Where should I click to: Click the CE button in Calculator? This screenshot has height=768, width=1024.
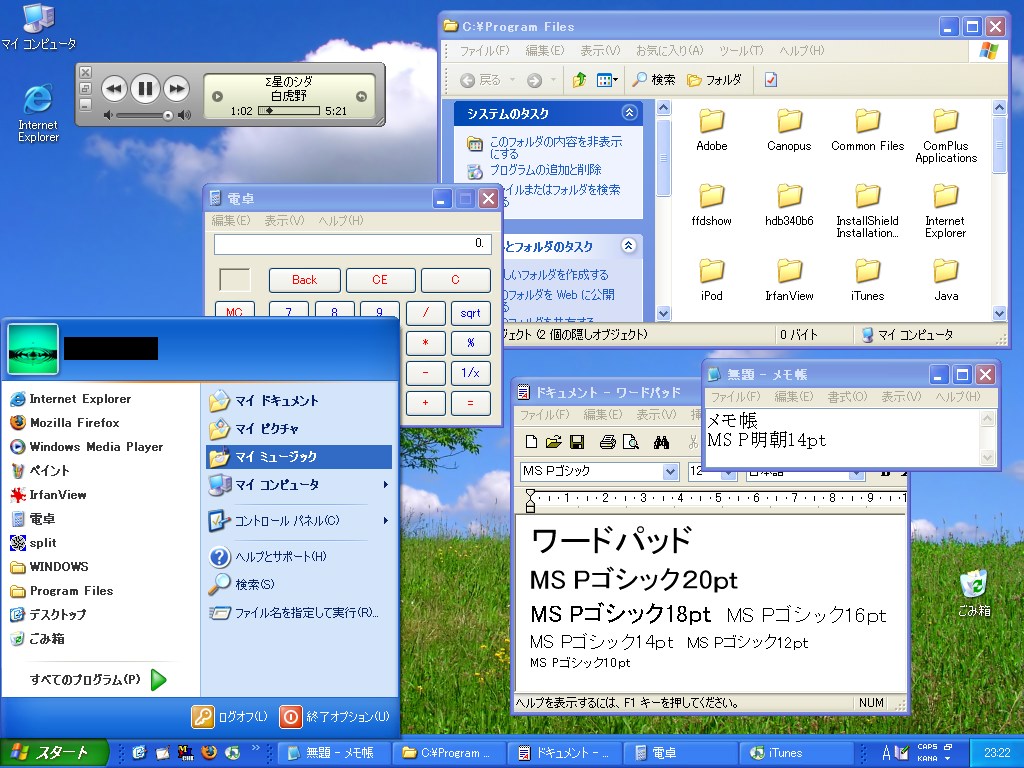click(380, 280)
